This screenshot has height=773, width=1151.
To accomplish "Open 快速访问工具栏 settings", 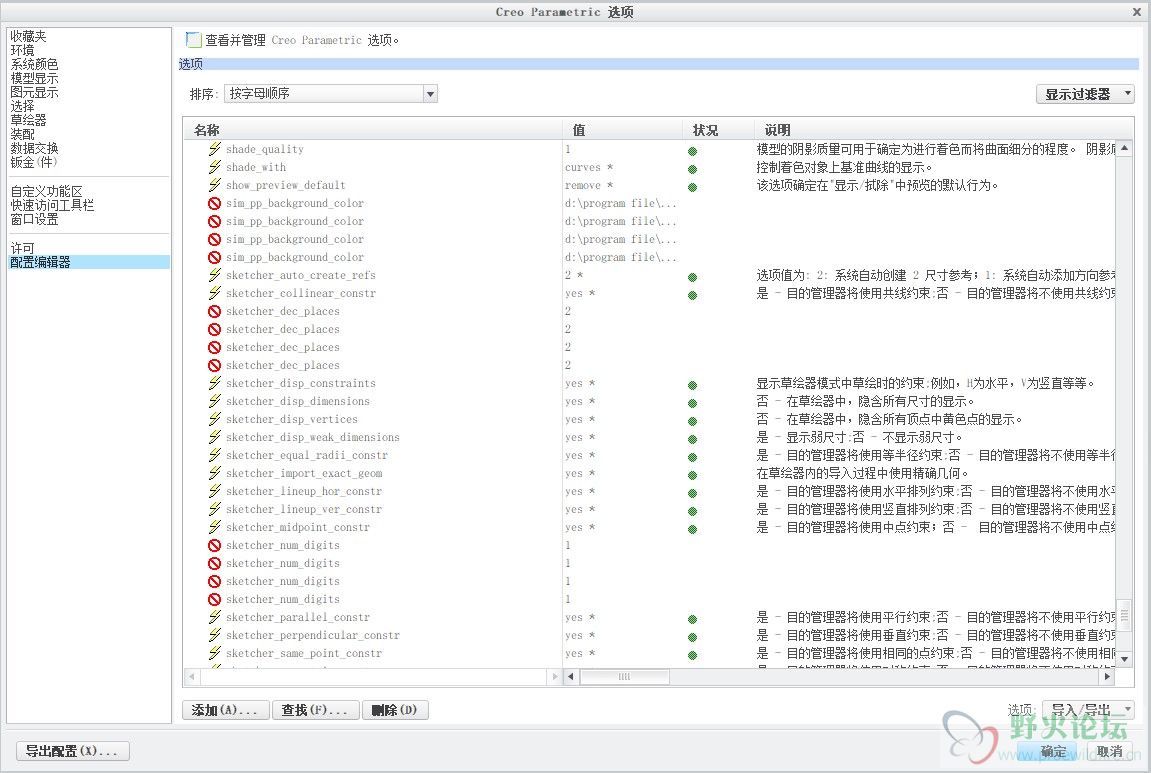I will point(52,205).
